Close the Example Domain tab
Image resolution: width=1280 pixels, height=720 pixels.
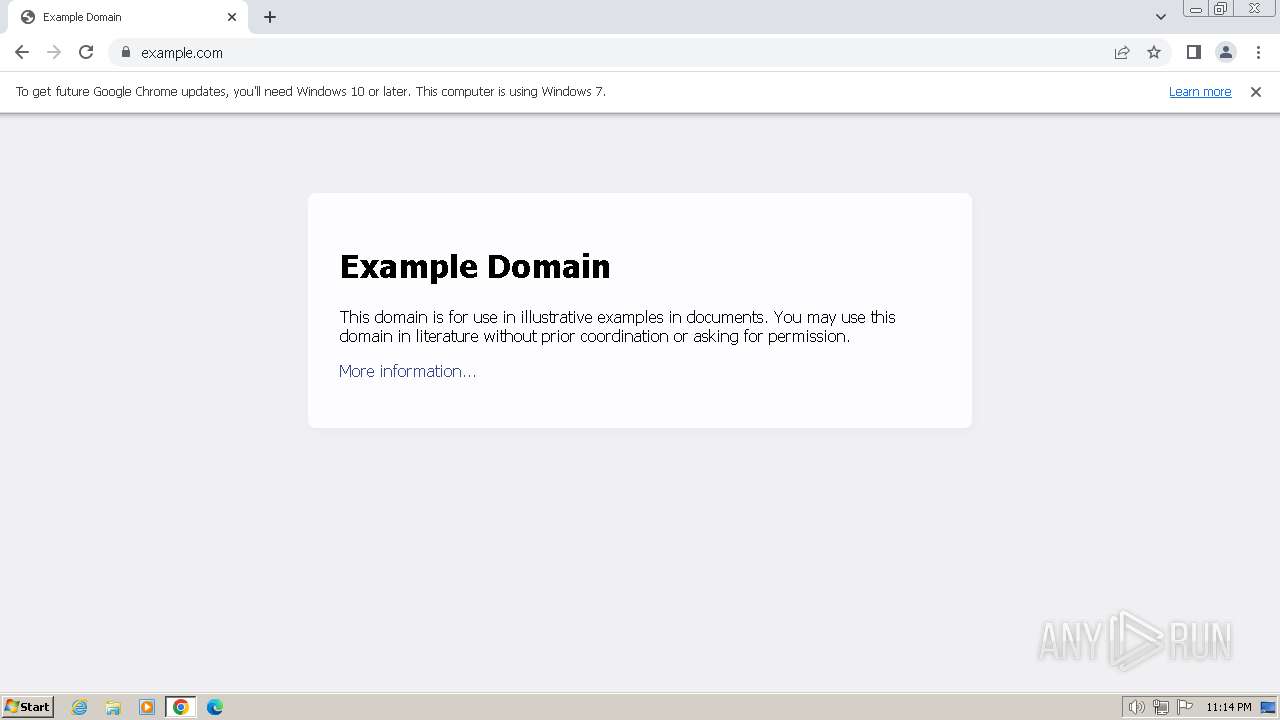[232, 17]
